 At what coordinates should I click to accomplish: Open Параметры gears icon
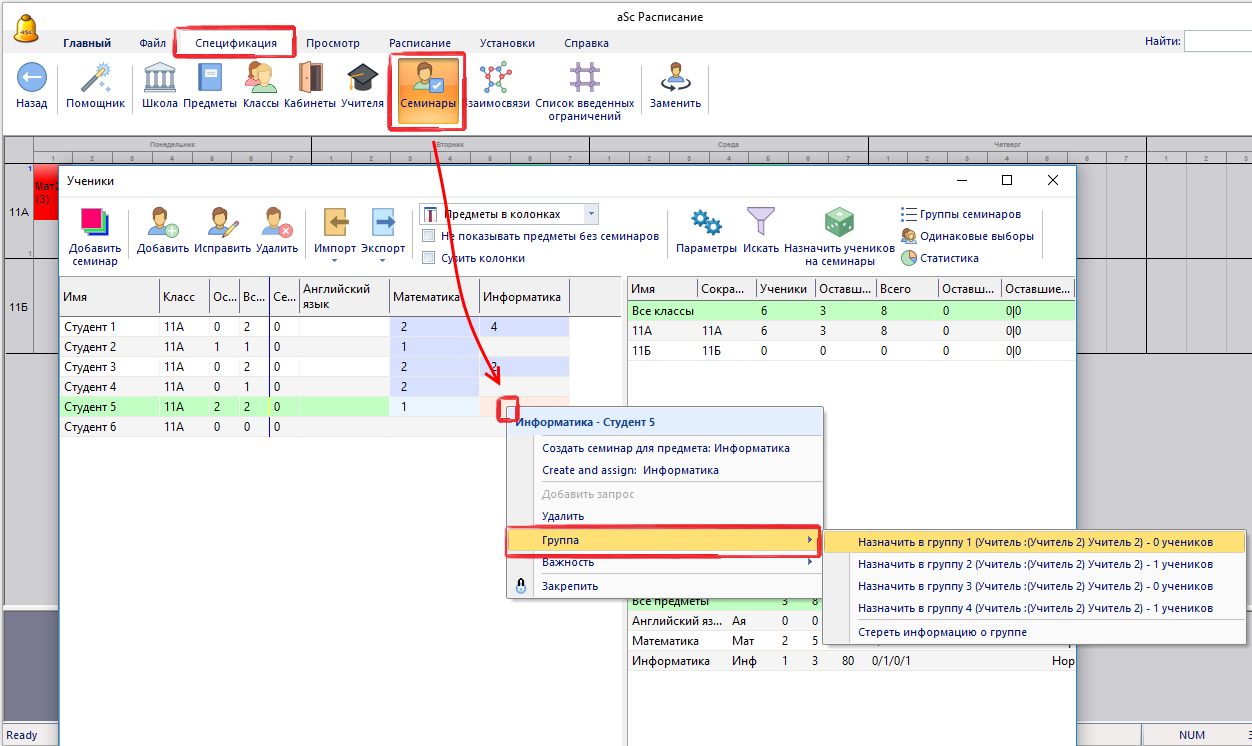[706, 223]
